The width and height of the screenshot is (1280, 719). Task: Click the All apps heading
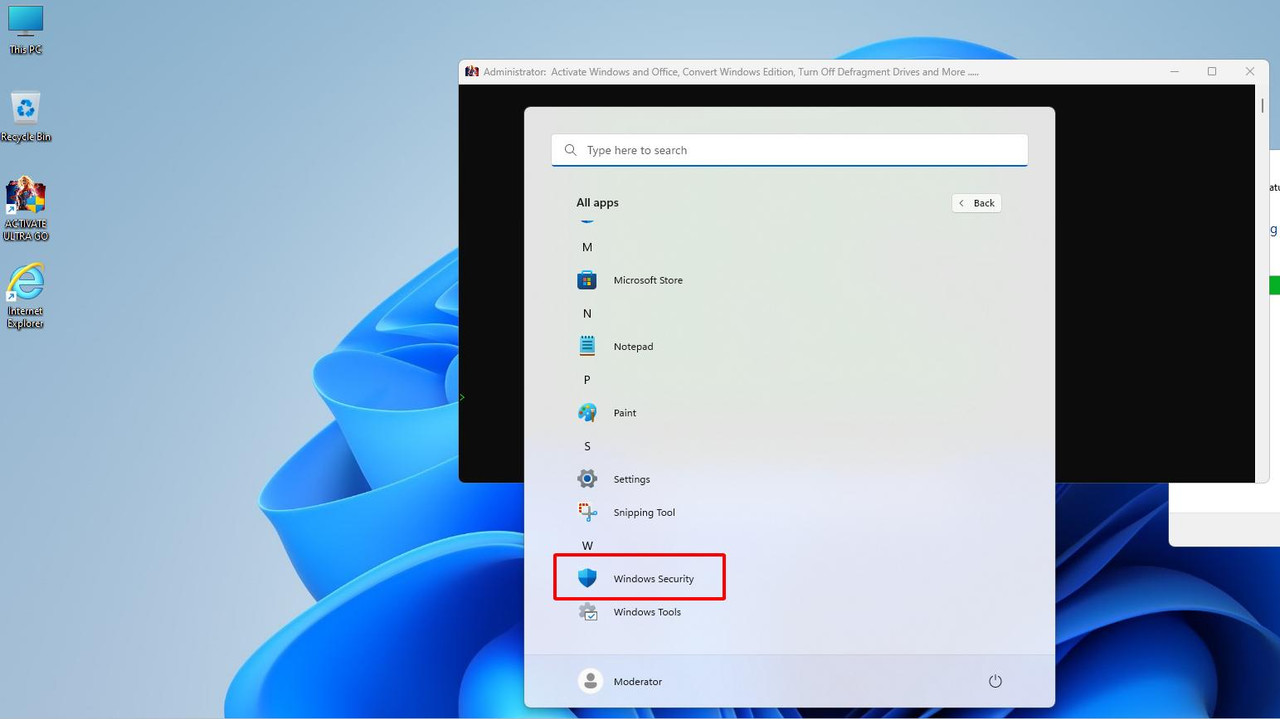[x=597, y=203]
